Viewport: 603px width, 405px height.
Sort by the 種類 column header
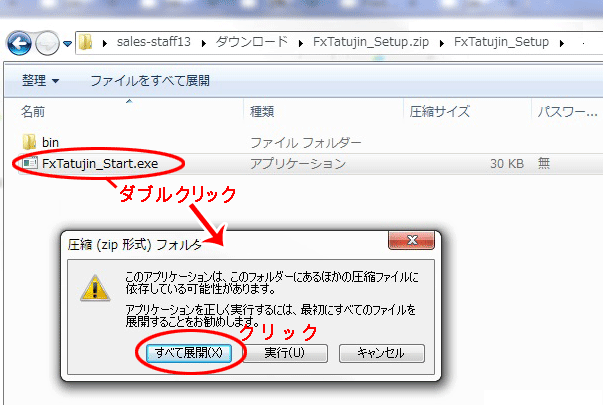point(262,112)
